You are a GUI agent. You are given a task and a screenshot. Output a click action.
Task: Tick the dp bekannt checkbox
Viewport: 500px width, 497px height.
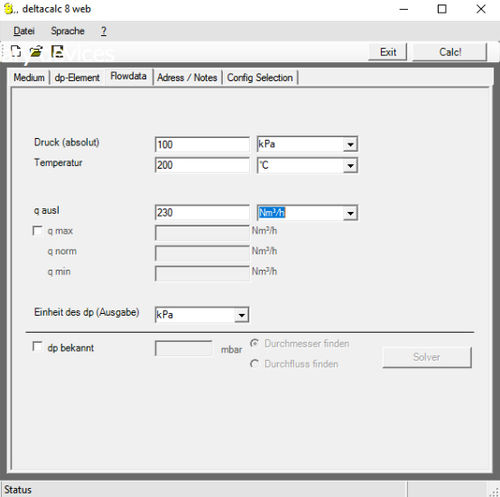point(37,346)
